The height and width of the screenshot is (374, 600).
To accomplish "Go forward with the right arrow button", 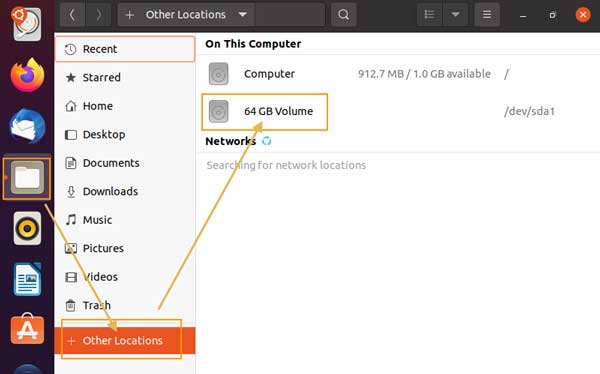I will (98, 15).
